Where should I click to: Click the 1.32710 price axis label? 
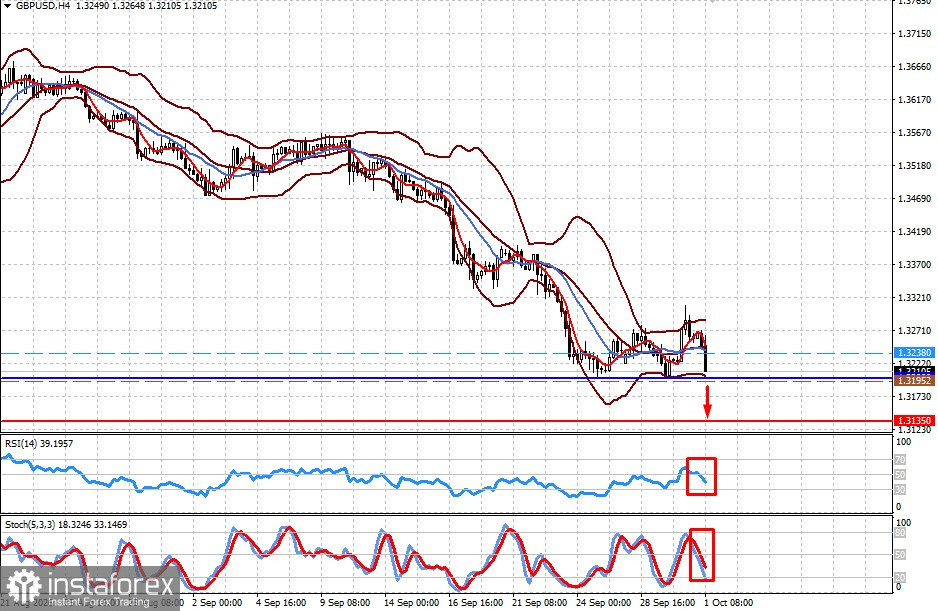tap(915, 330)
